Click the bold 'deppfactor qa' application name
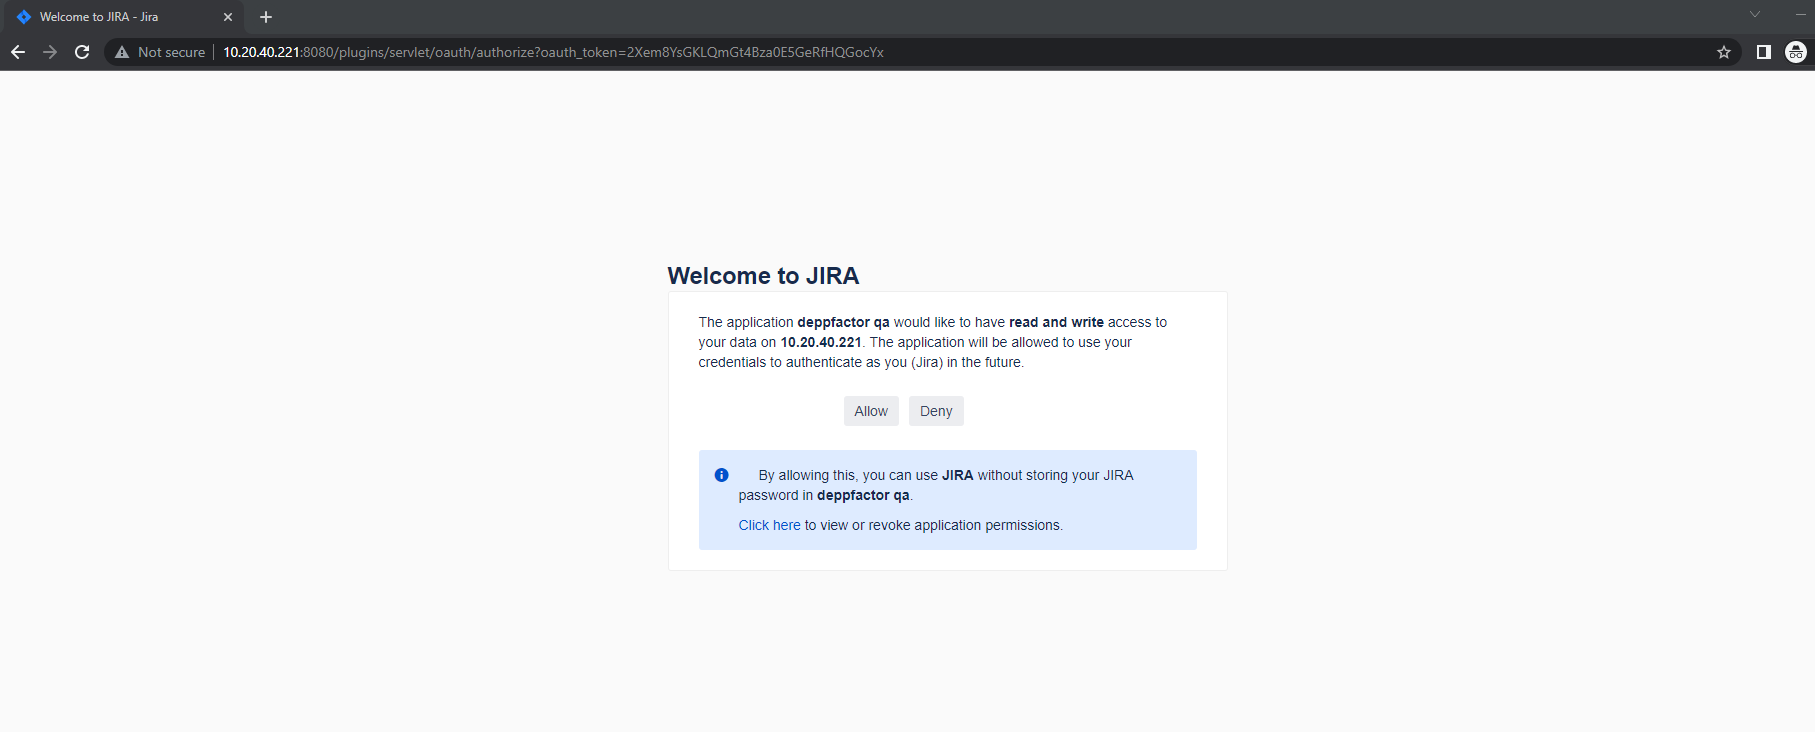The image size is (1815, 732). [x=843, y=322]
